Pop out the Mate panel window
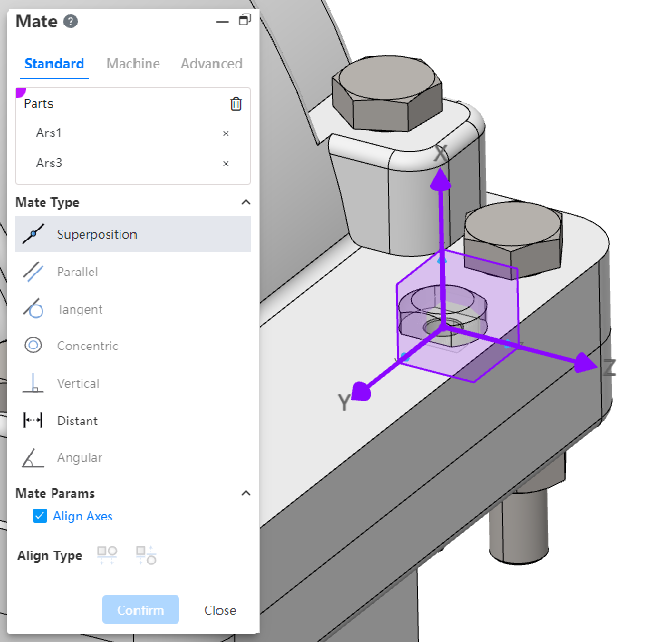653x642 pixels. [x=245, y=20]
